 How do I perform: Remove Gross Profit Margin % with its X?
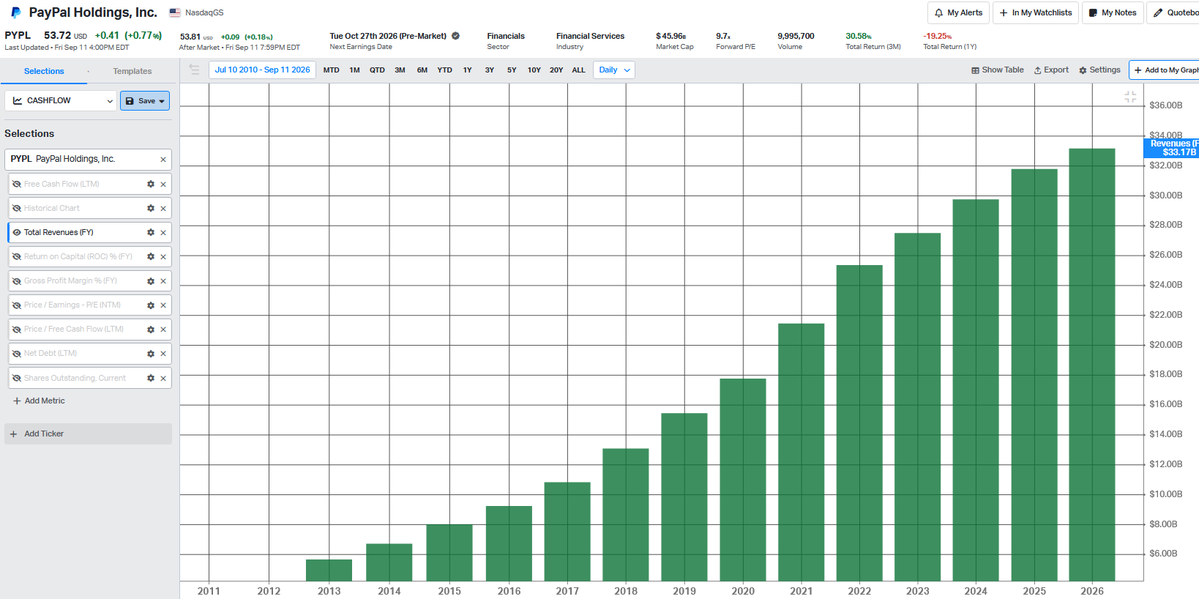click(x=163, y=281)
